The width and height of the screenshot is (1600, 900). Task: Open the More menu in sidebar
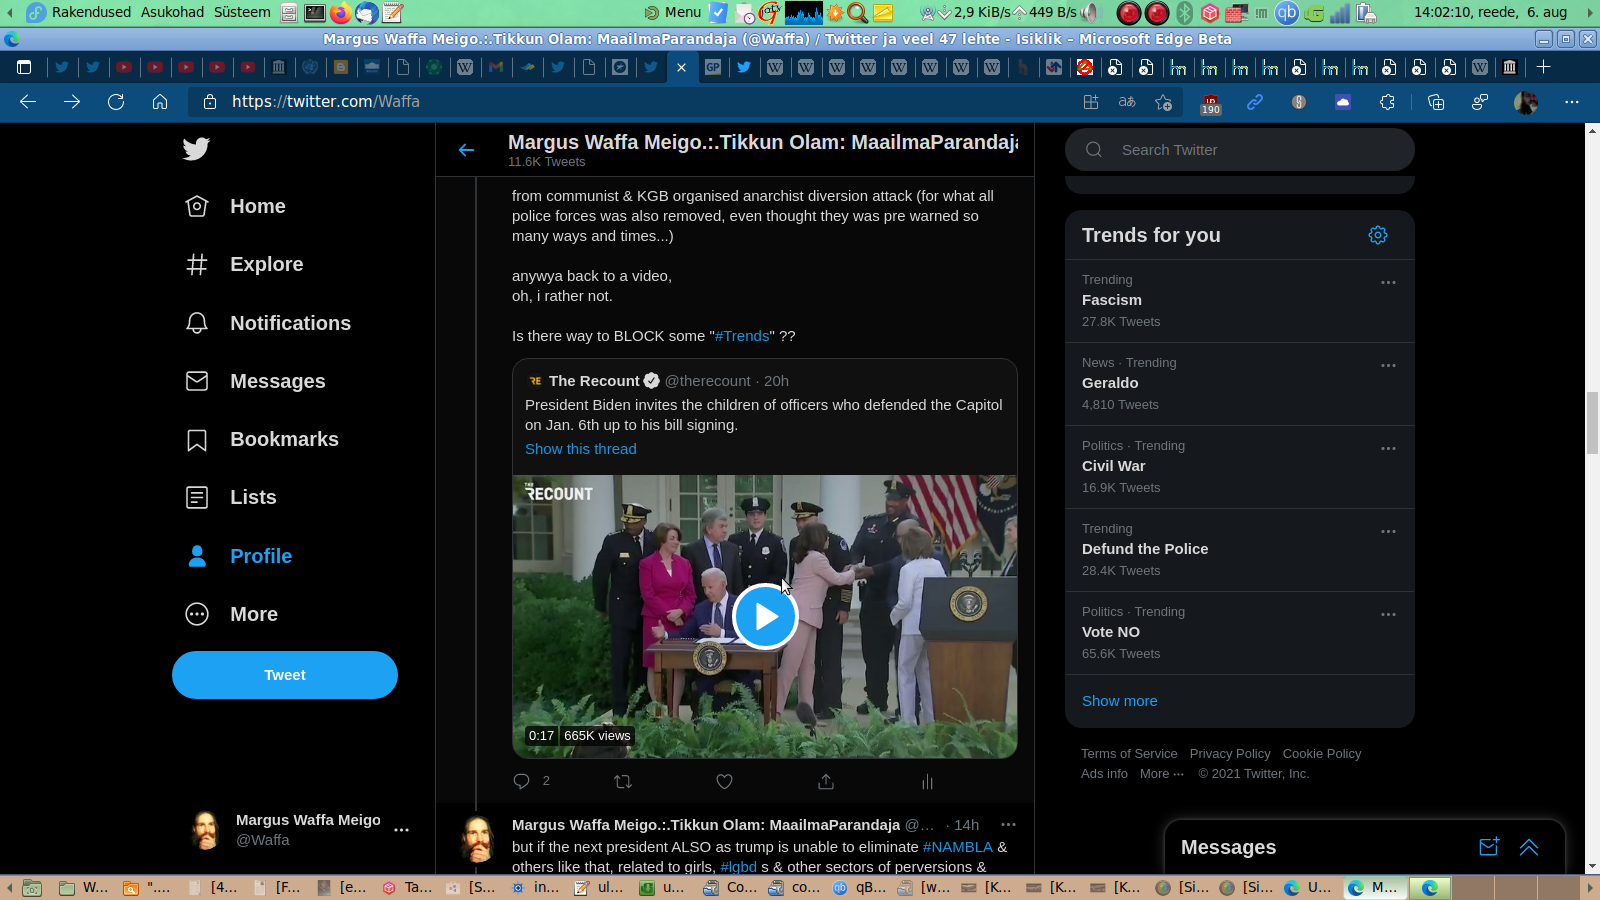[x=254, y=614]
